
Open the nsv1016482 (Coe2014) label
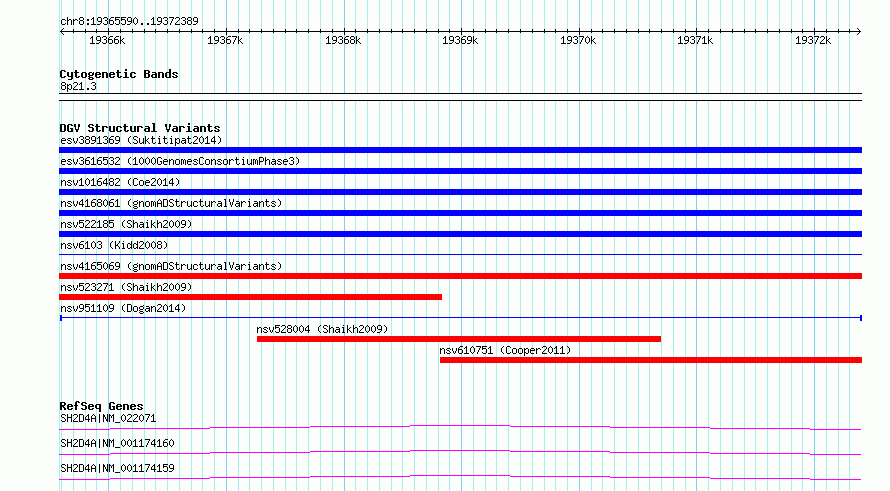pyautogui.click(x=120, y=182)
